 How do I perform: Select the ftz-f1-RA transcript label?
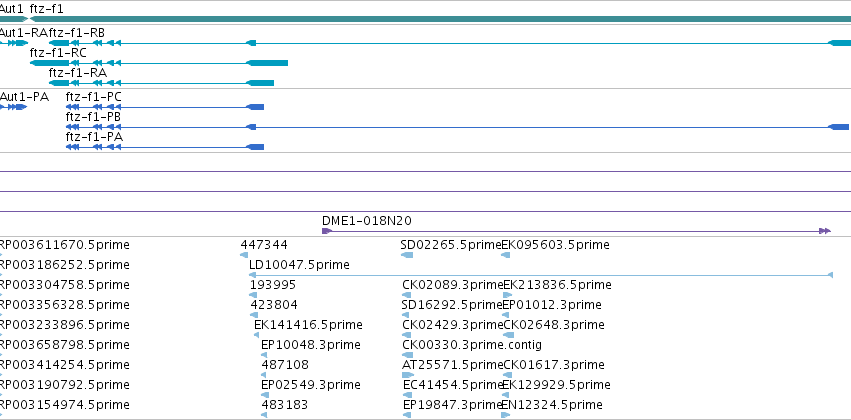[x=78, y=73]
